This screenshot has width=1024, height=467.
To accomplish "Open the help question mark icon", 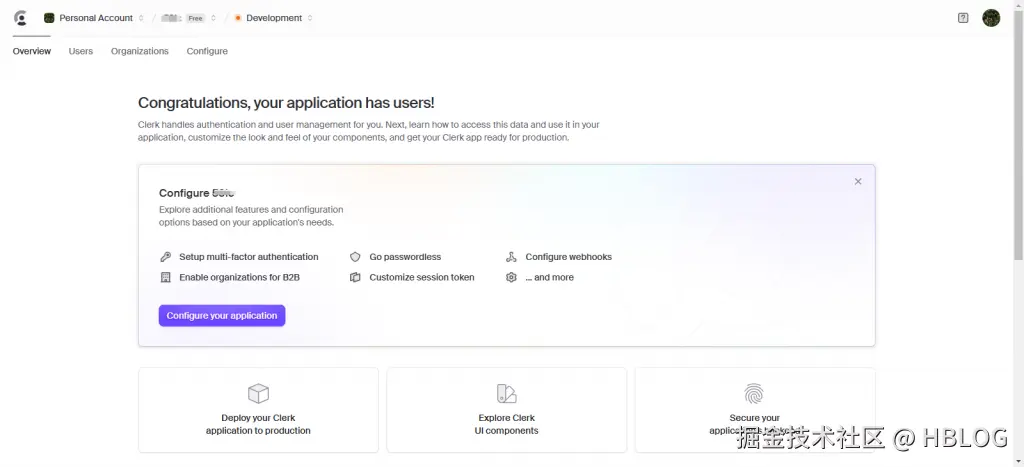I will pos(963,18).
